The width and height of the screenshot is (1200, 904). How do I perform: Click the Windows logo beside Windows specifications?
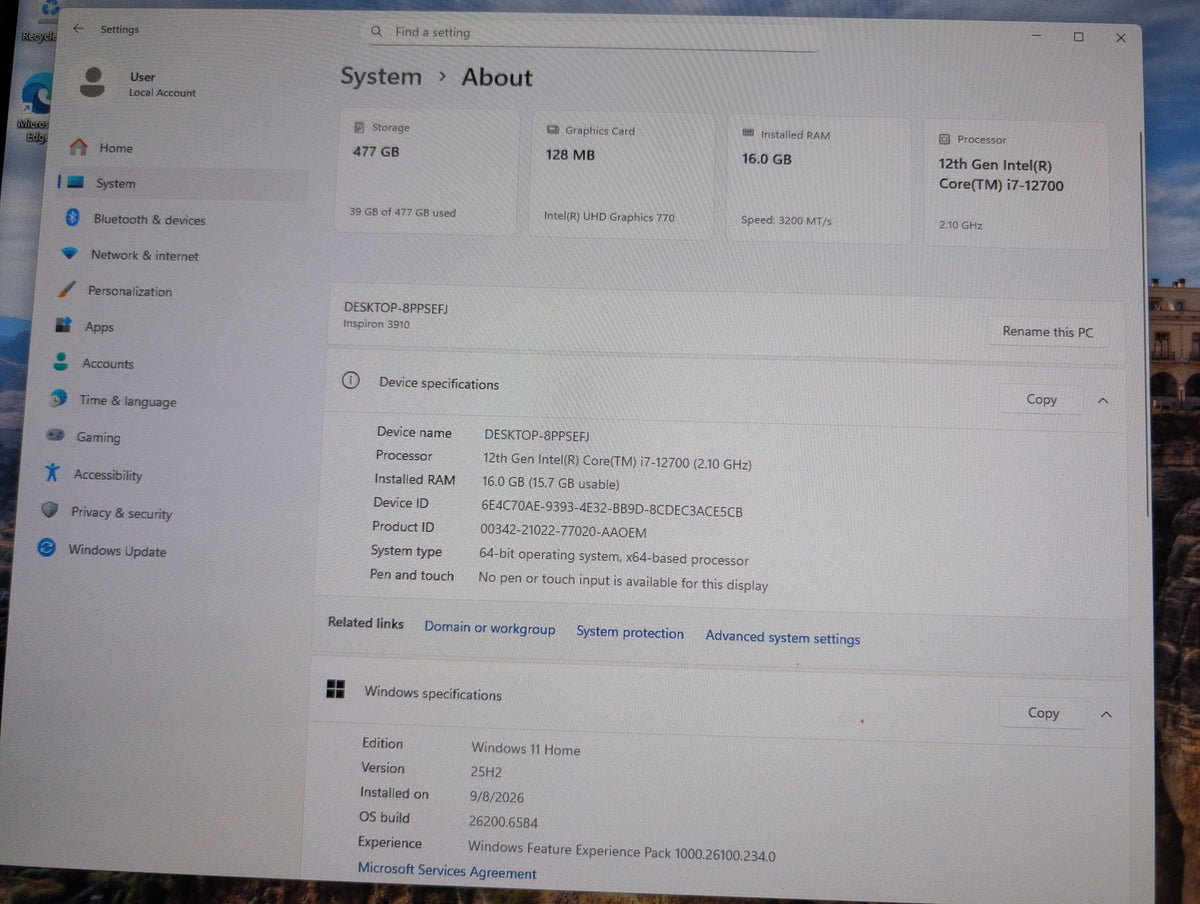tap(336, 689)
